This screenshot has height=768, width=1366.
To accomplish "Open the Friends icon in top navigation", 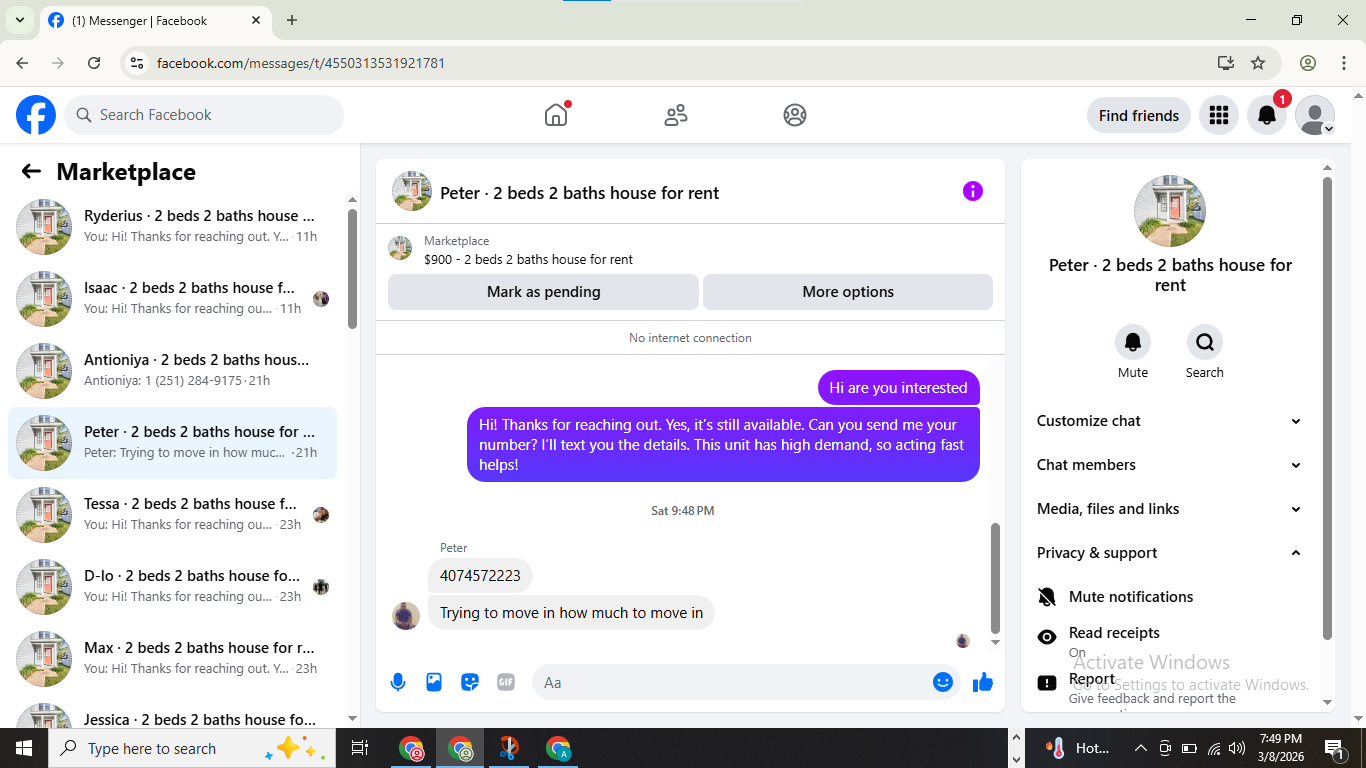I will click(676, 115).
